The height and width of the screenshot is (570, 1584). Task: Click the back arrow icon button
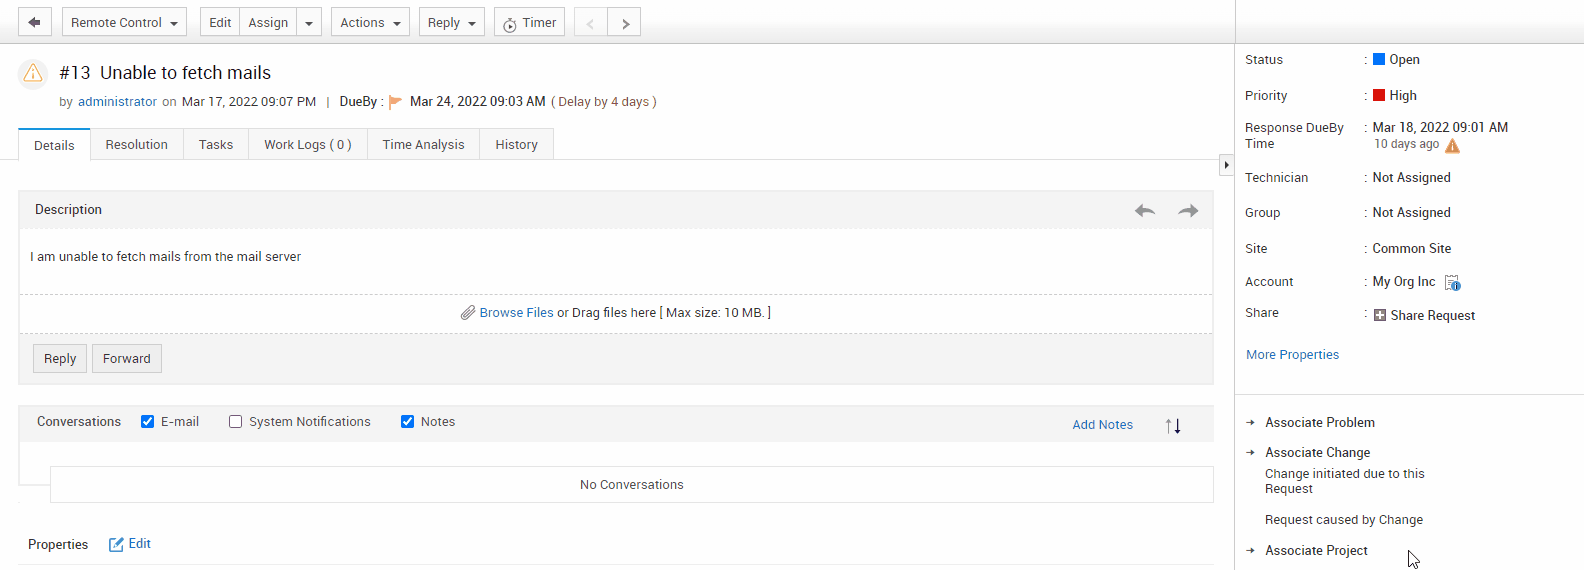coord(34,22)
